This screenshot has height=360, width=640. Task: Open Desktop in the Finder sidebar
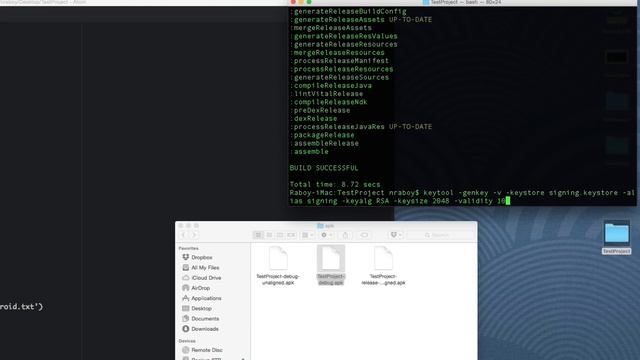[x=201, y=309]
